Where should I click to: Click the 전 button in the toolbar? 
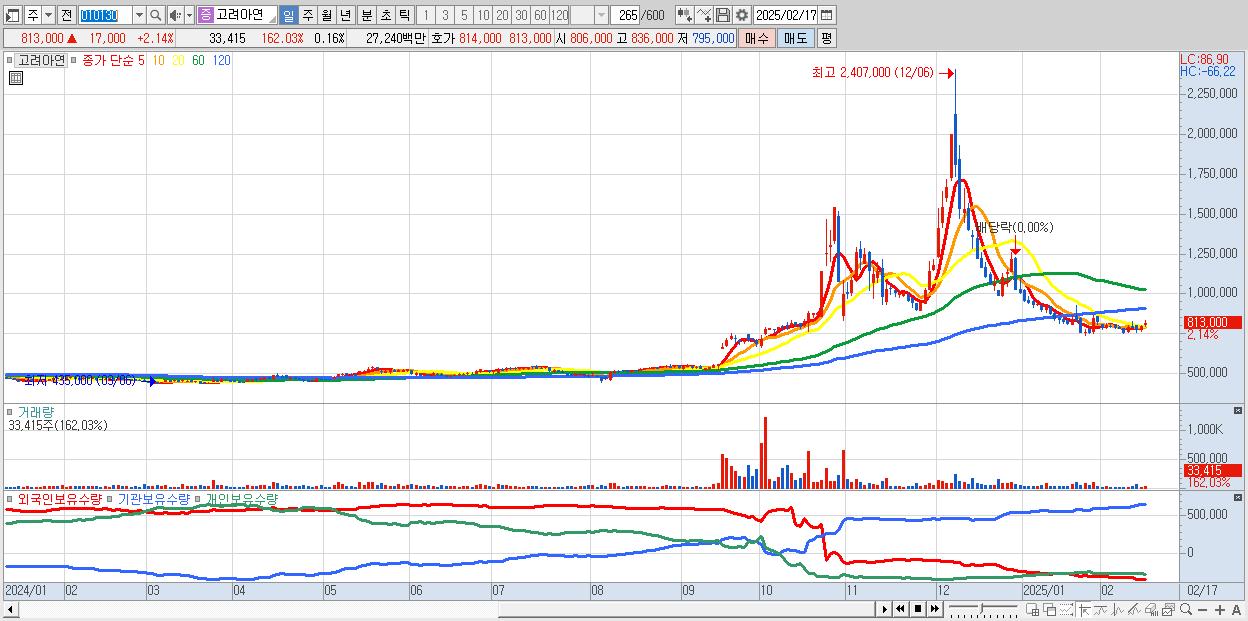point(66,15)
